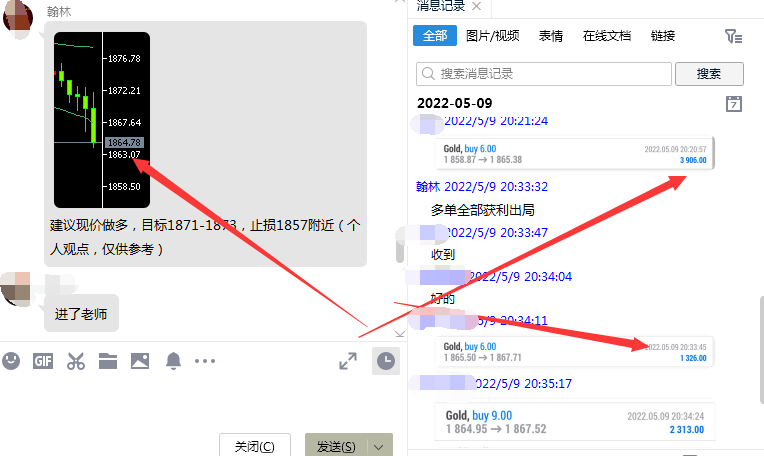Select the 建议现价做多 advice text

pos(205,237)
